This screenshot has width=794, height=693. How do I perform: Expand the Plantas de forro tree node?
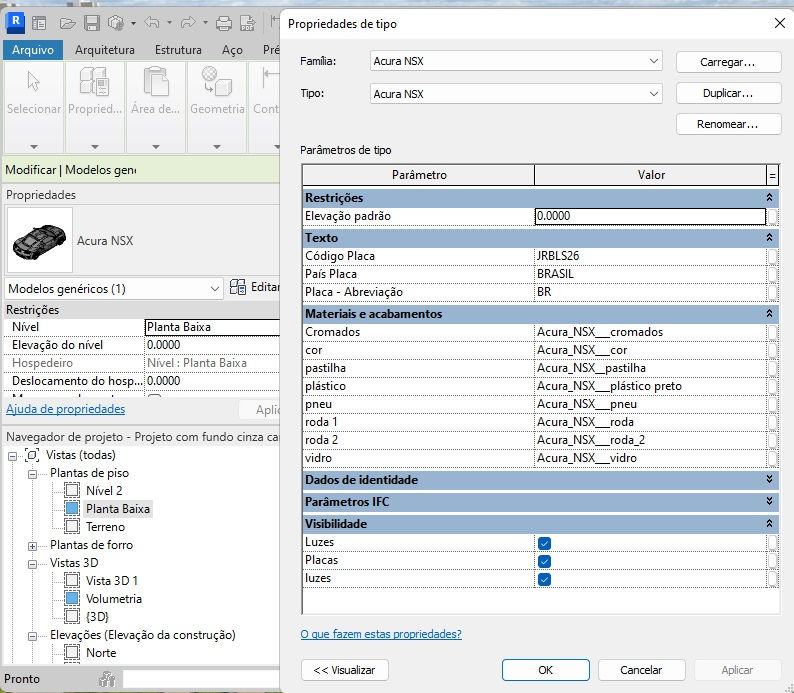(x=33, y=546)
